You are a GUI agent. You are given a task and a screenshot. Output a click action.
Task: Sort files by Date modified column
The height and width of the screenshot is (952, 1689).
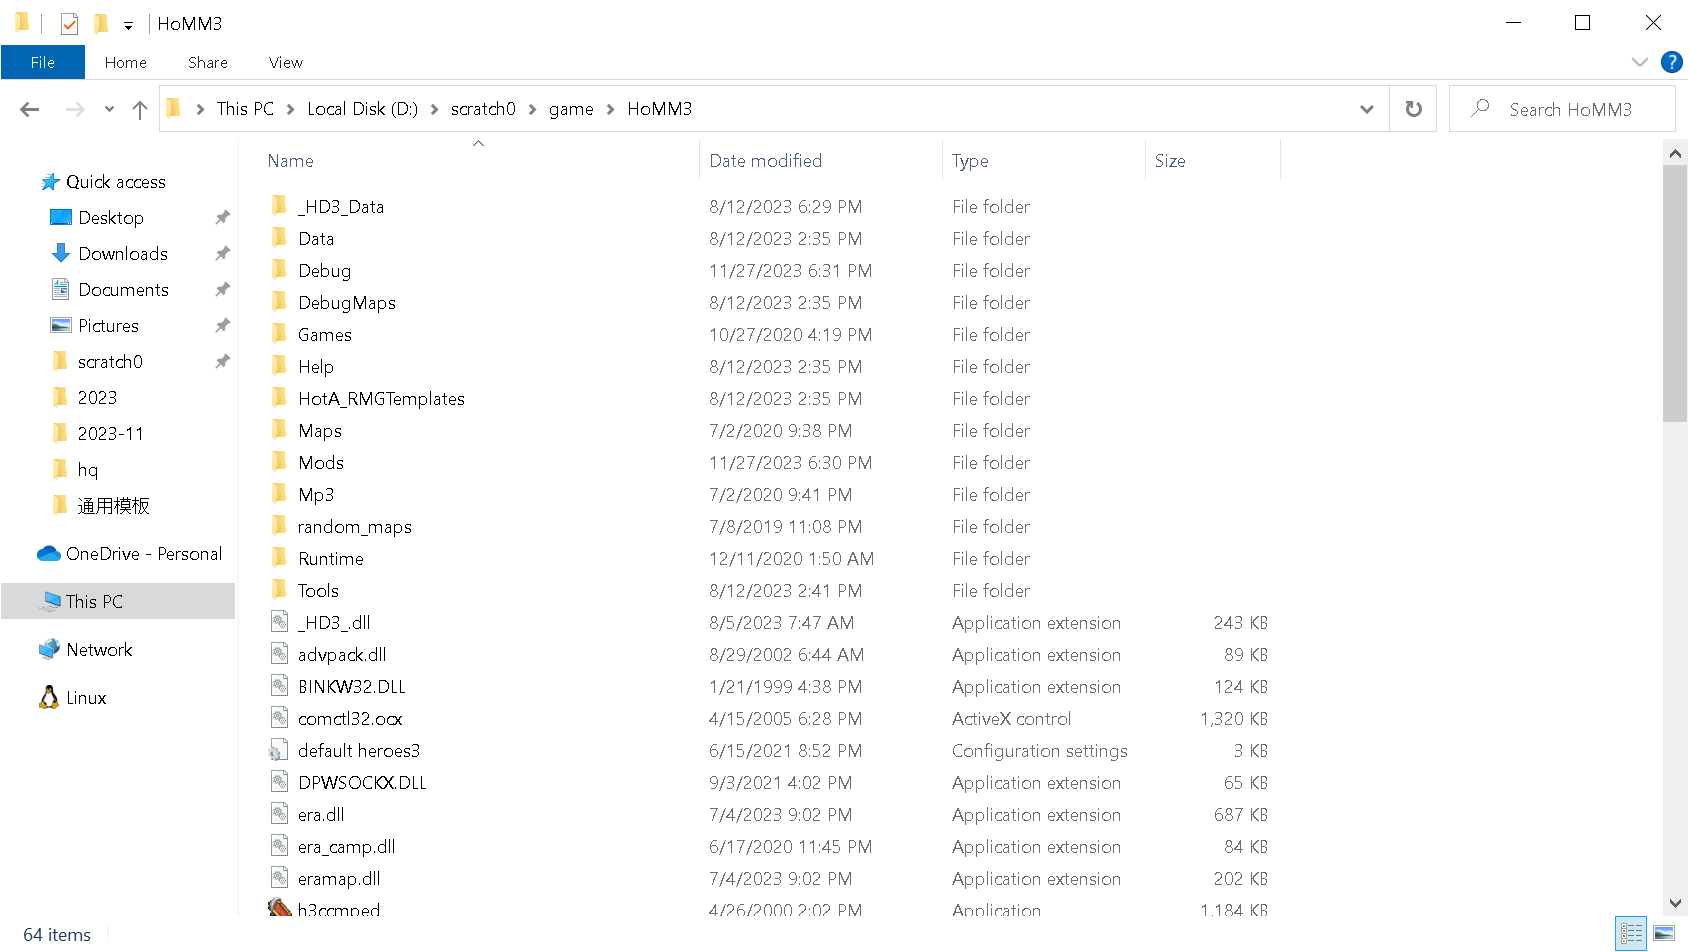point(765,161)
